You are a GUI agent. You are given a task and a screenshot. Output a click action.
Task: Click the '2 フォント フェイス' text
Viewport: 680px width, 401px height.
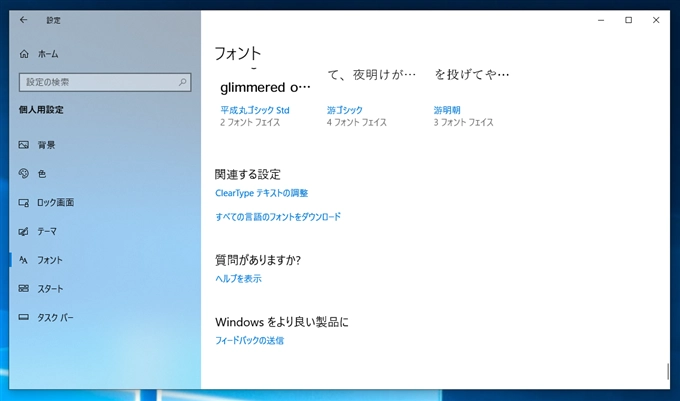click(x=250, y=123)
